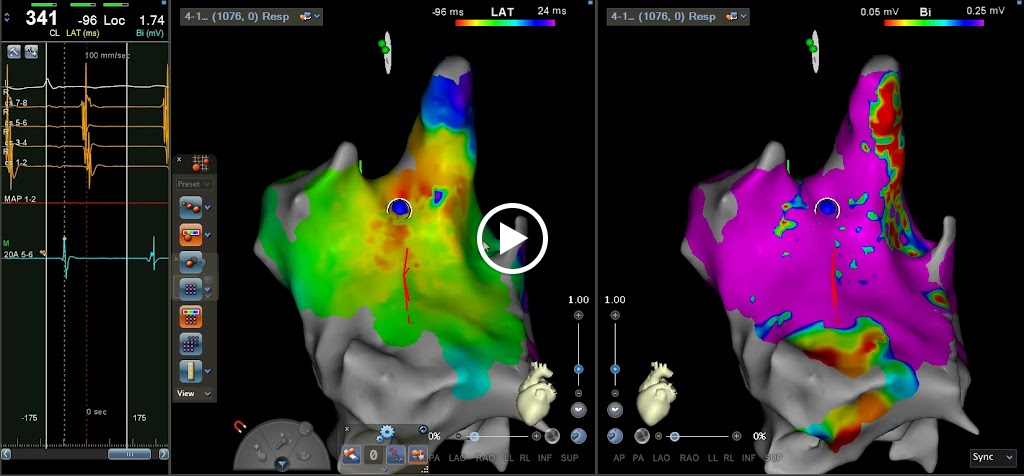Viewport: 1024px width, 476px height.
Task: Click the left map transparency slider handle
Action: (475, 436)
